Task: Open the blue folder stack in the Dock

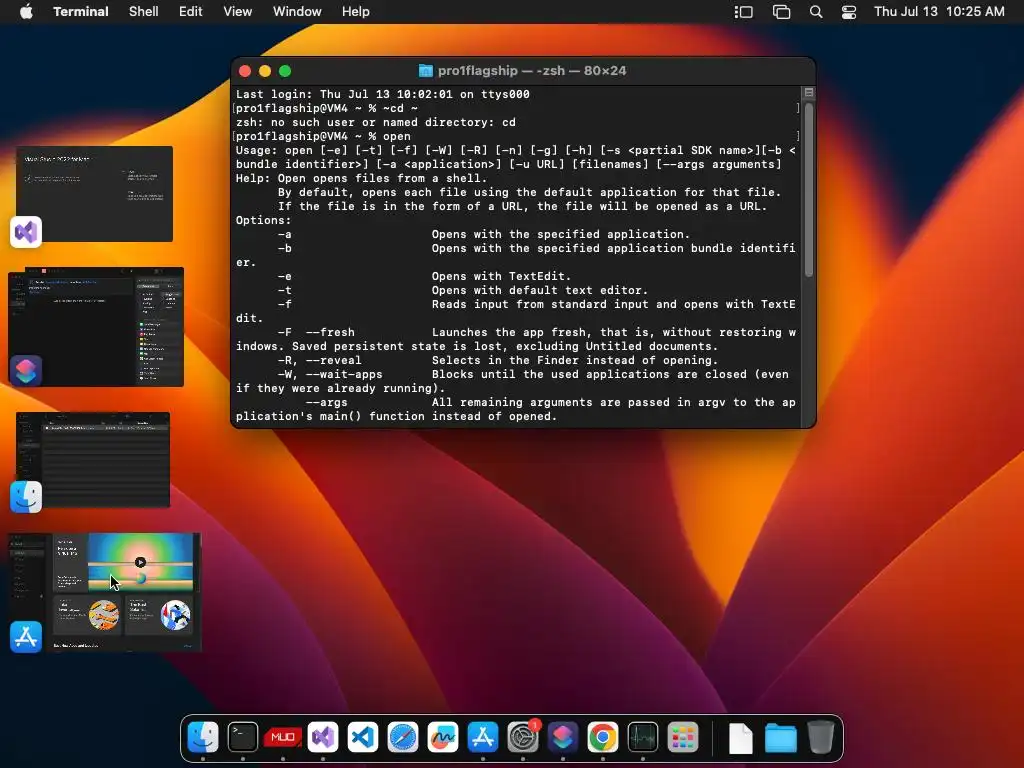Action: (x=781, y=738)
